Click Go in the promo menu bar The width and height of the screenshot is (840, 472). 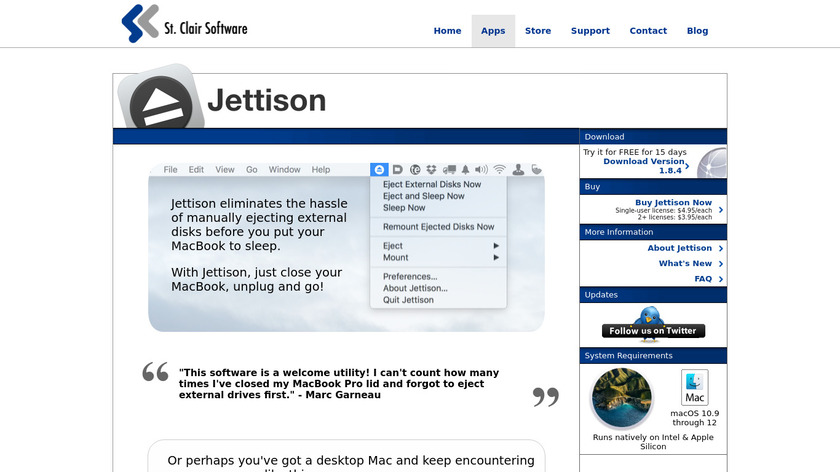pos(252,170)
